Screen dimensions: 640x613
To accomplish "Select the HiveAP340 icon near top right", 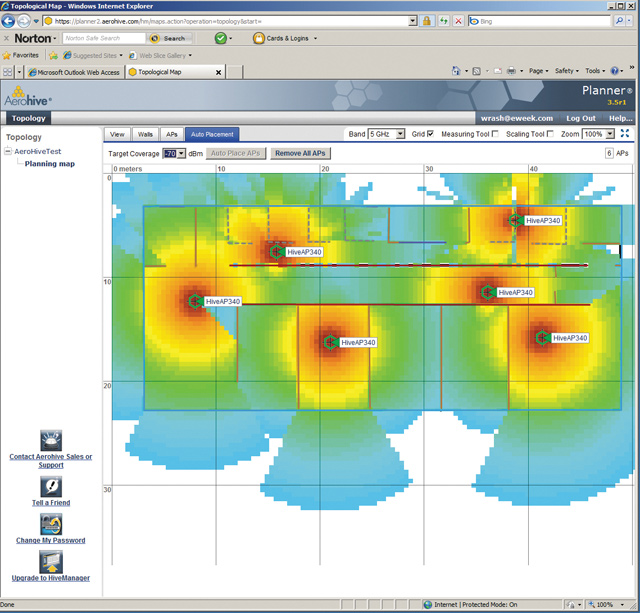I will pos(515,220).
